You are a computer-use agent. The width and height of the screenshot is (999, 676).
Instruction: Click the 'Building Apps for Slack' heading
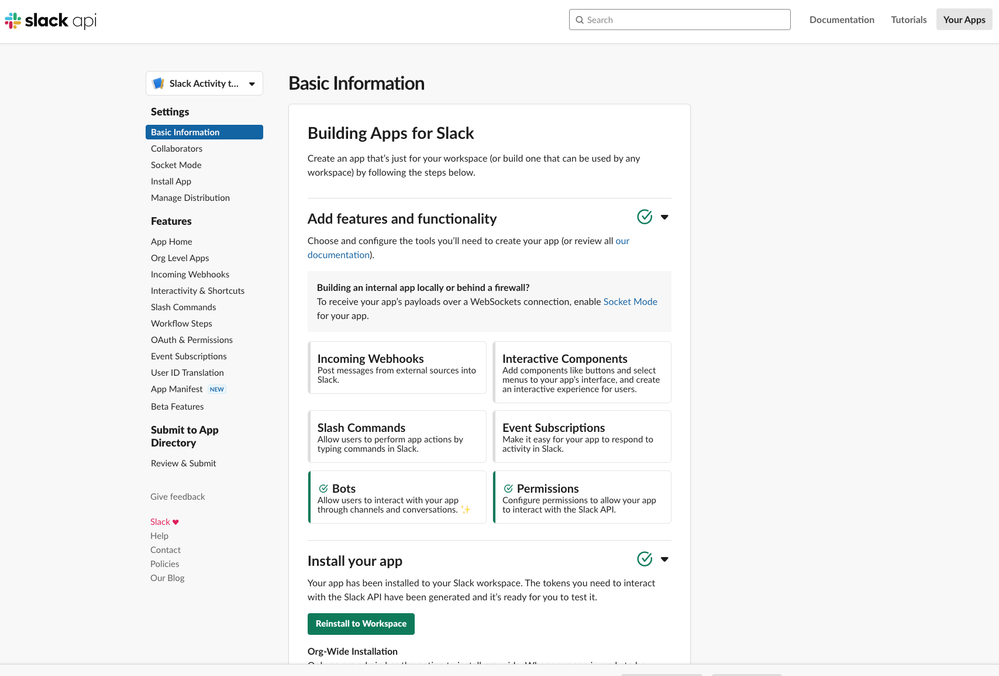[391, 133]
